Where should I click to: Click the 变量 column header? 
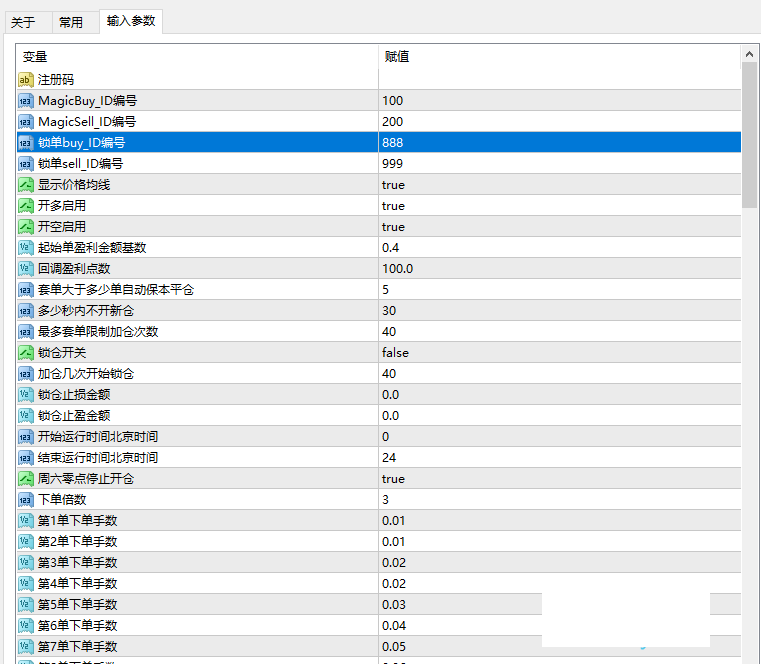[35, 57]
